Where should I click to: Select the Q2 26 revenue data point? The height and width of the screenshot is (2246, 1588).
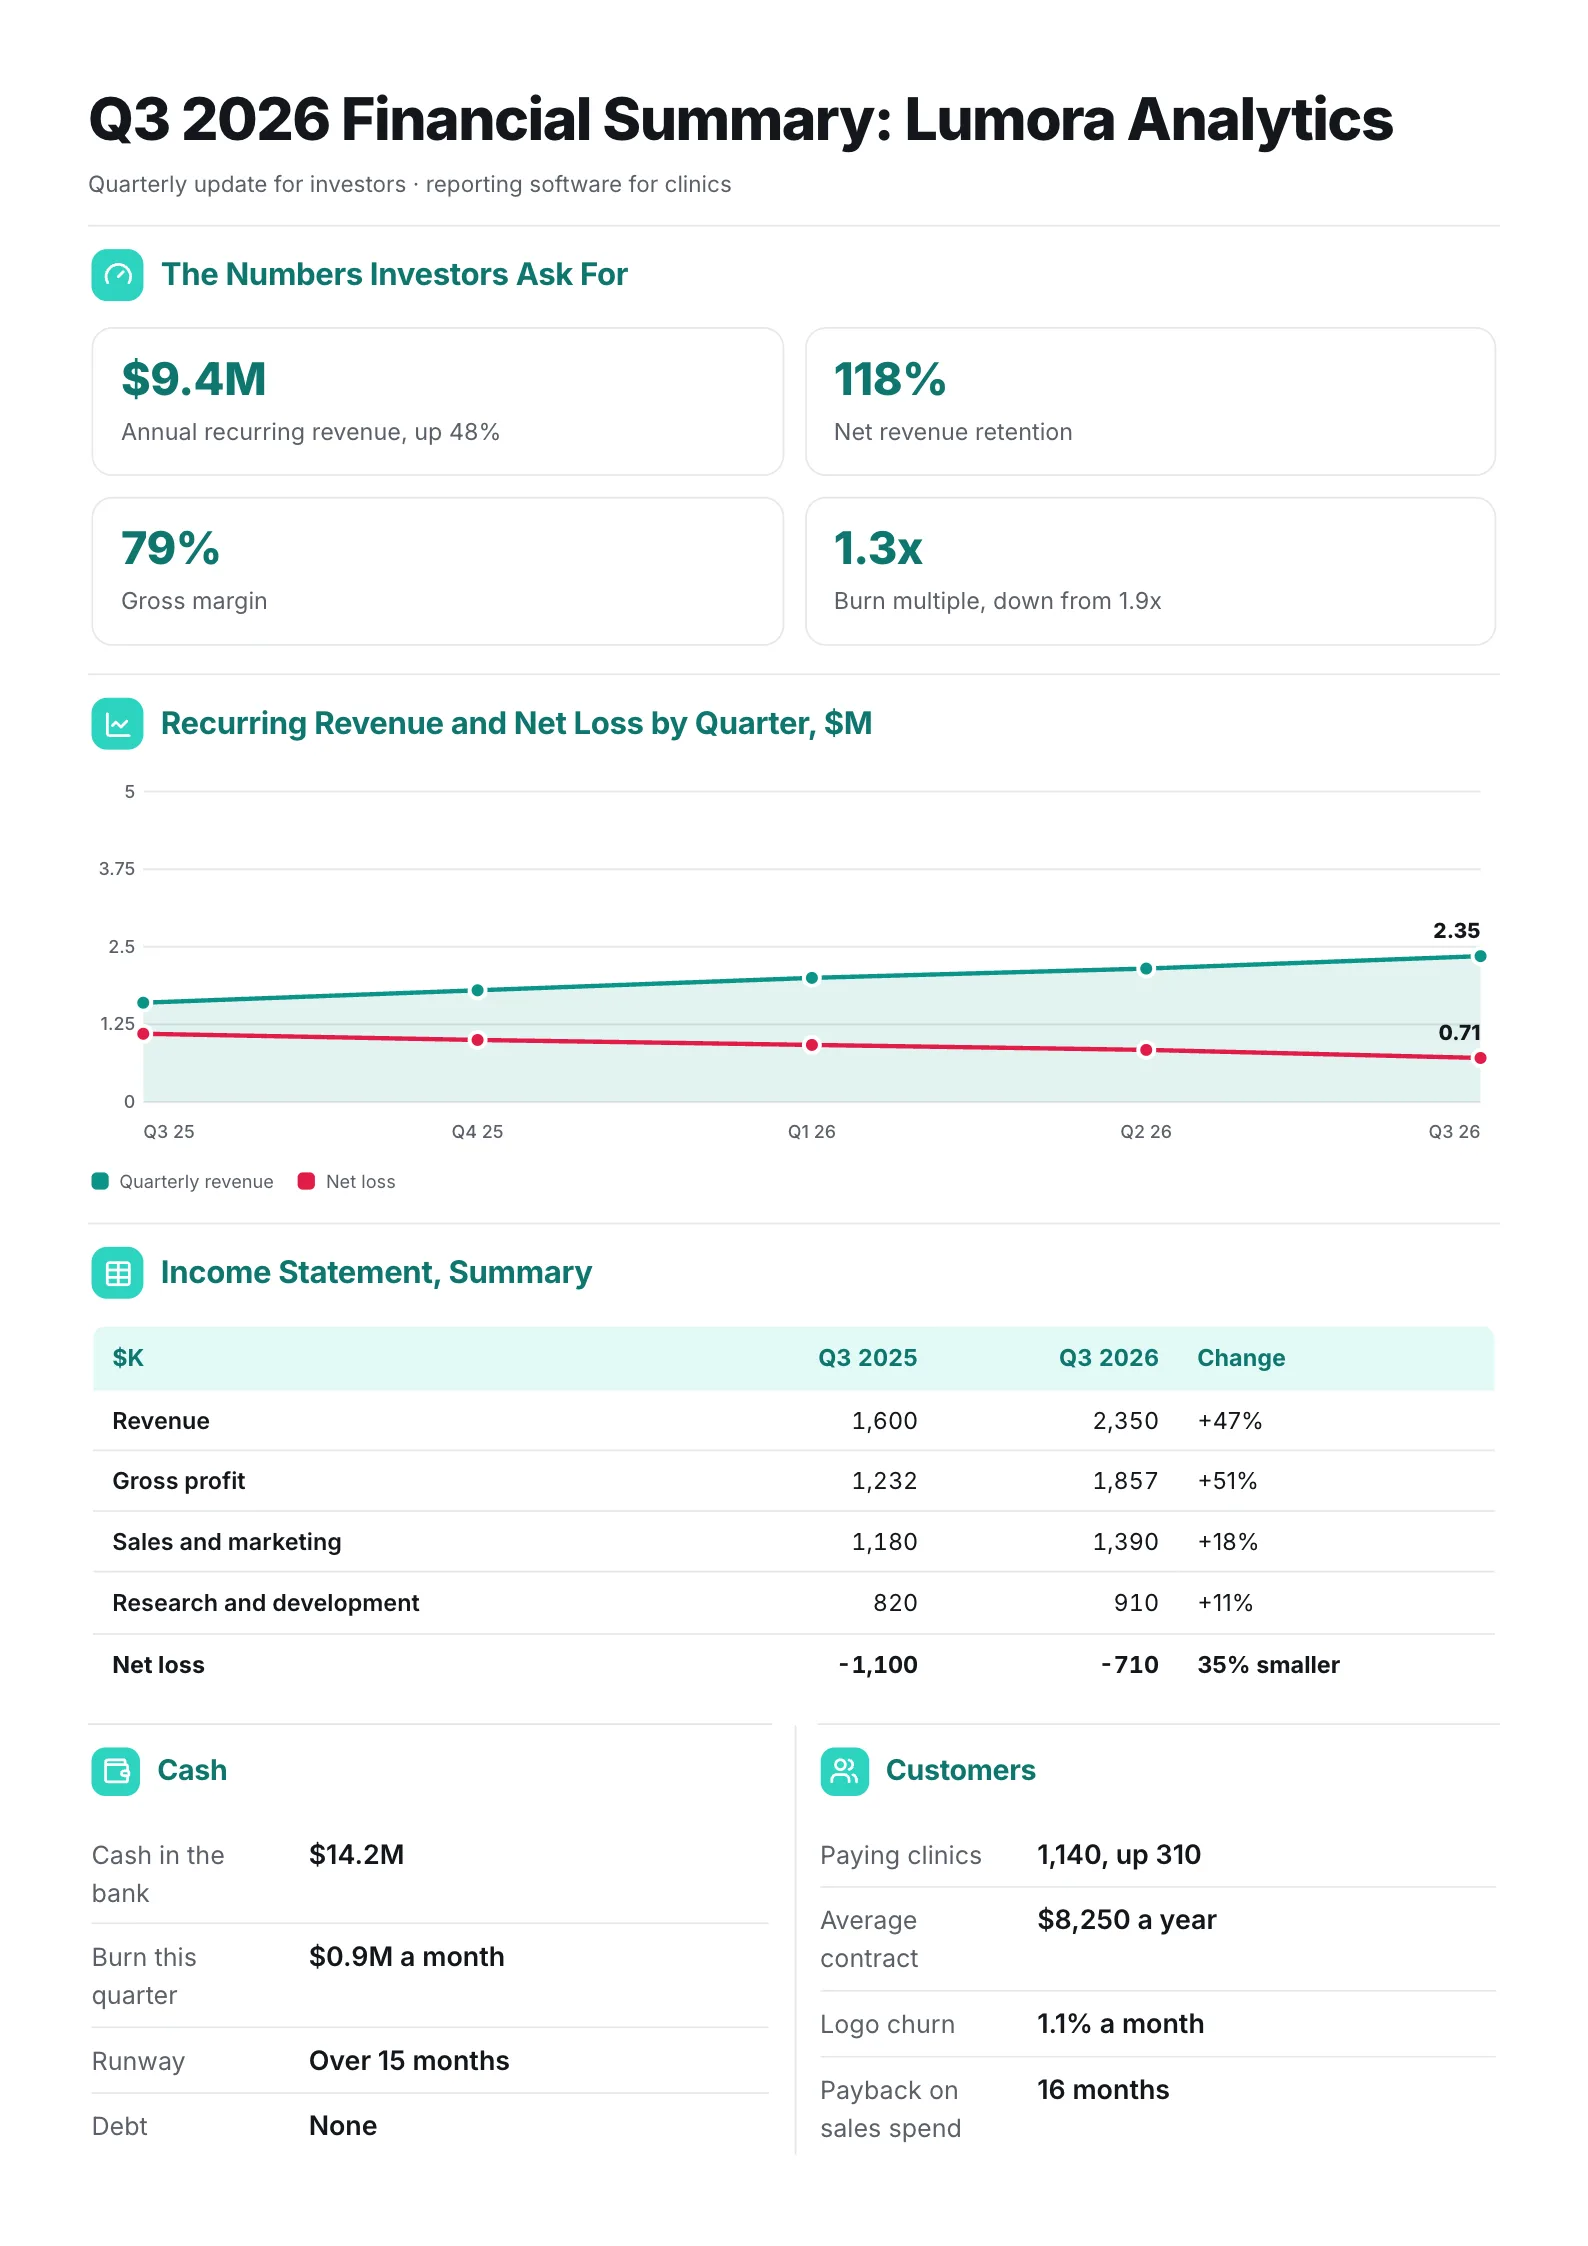pos(1146,968)
